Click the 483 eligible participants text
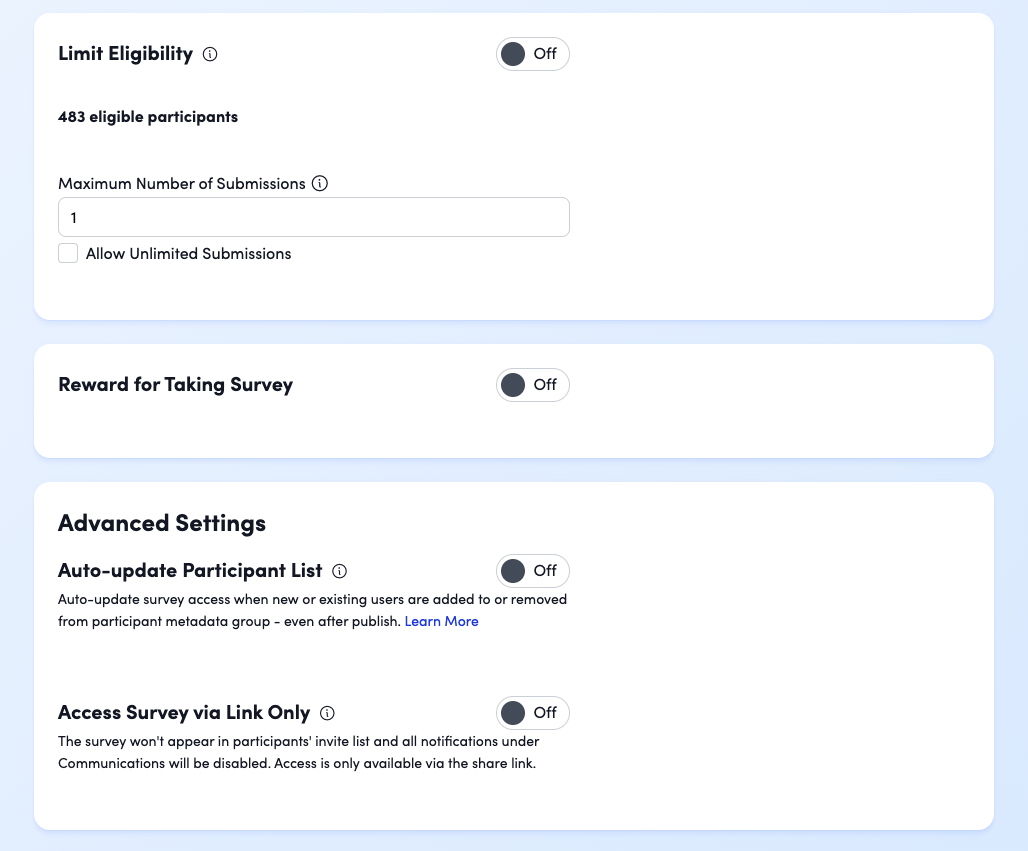This screenshot has width=1028, height=851. coord(148,117)
